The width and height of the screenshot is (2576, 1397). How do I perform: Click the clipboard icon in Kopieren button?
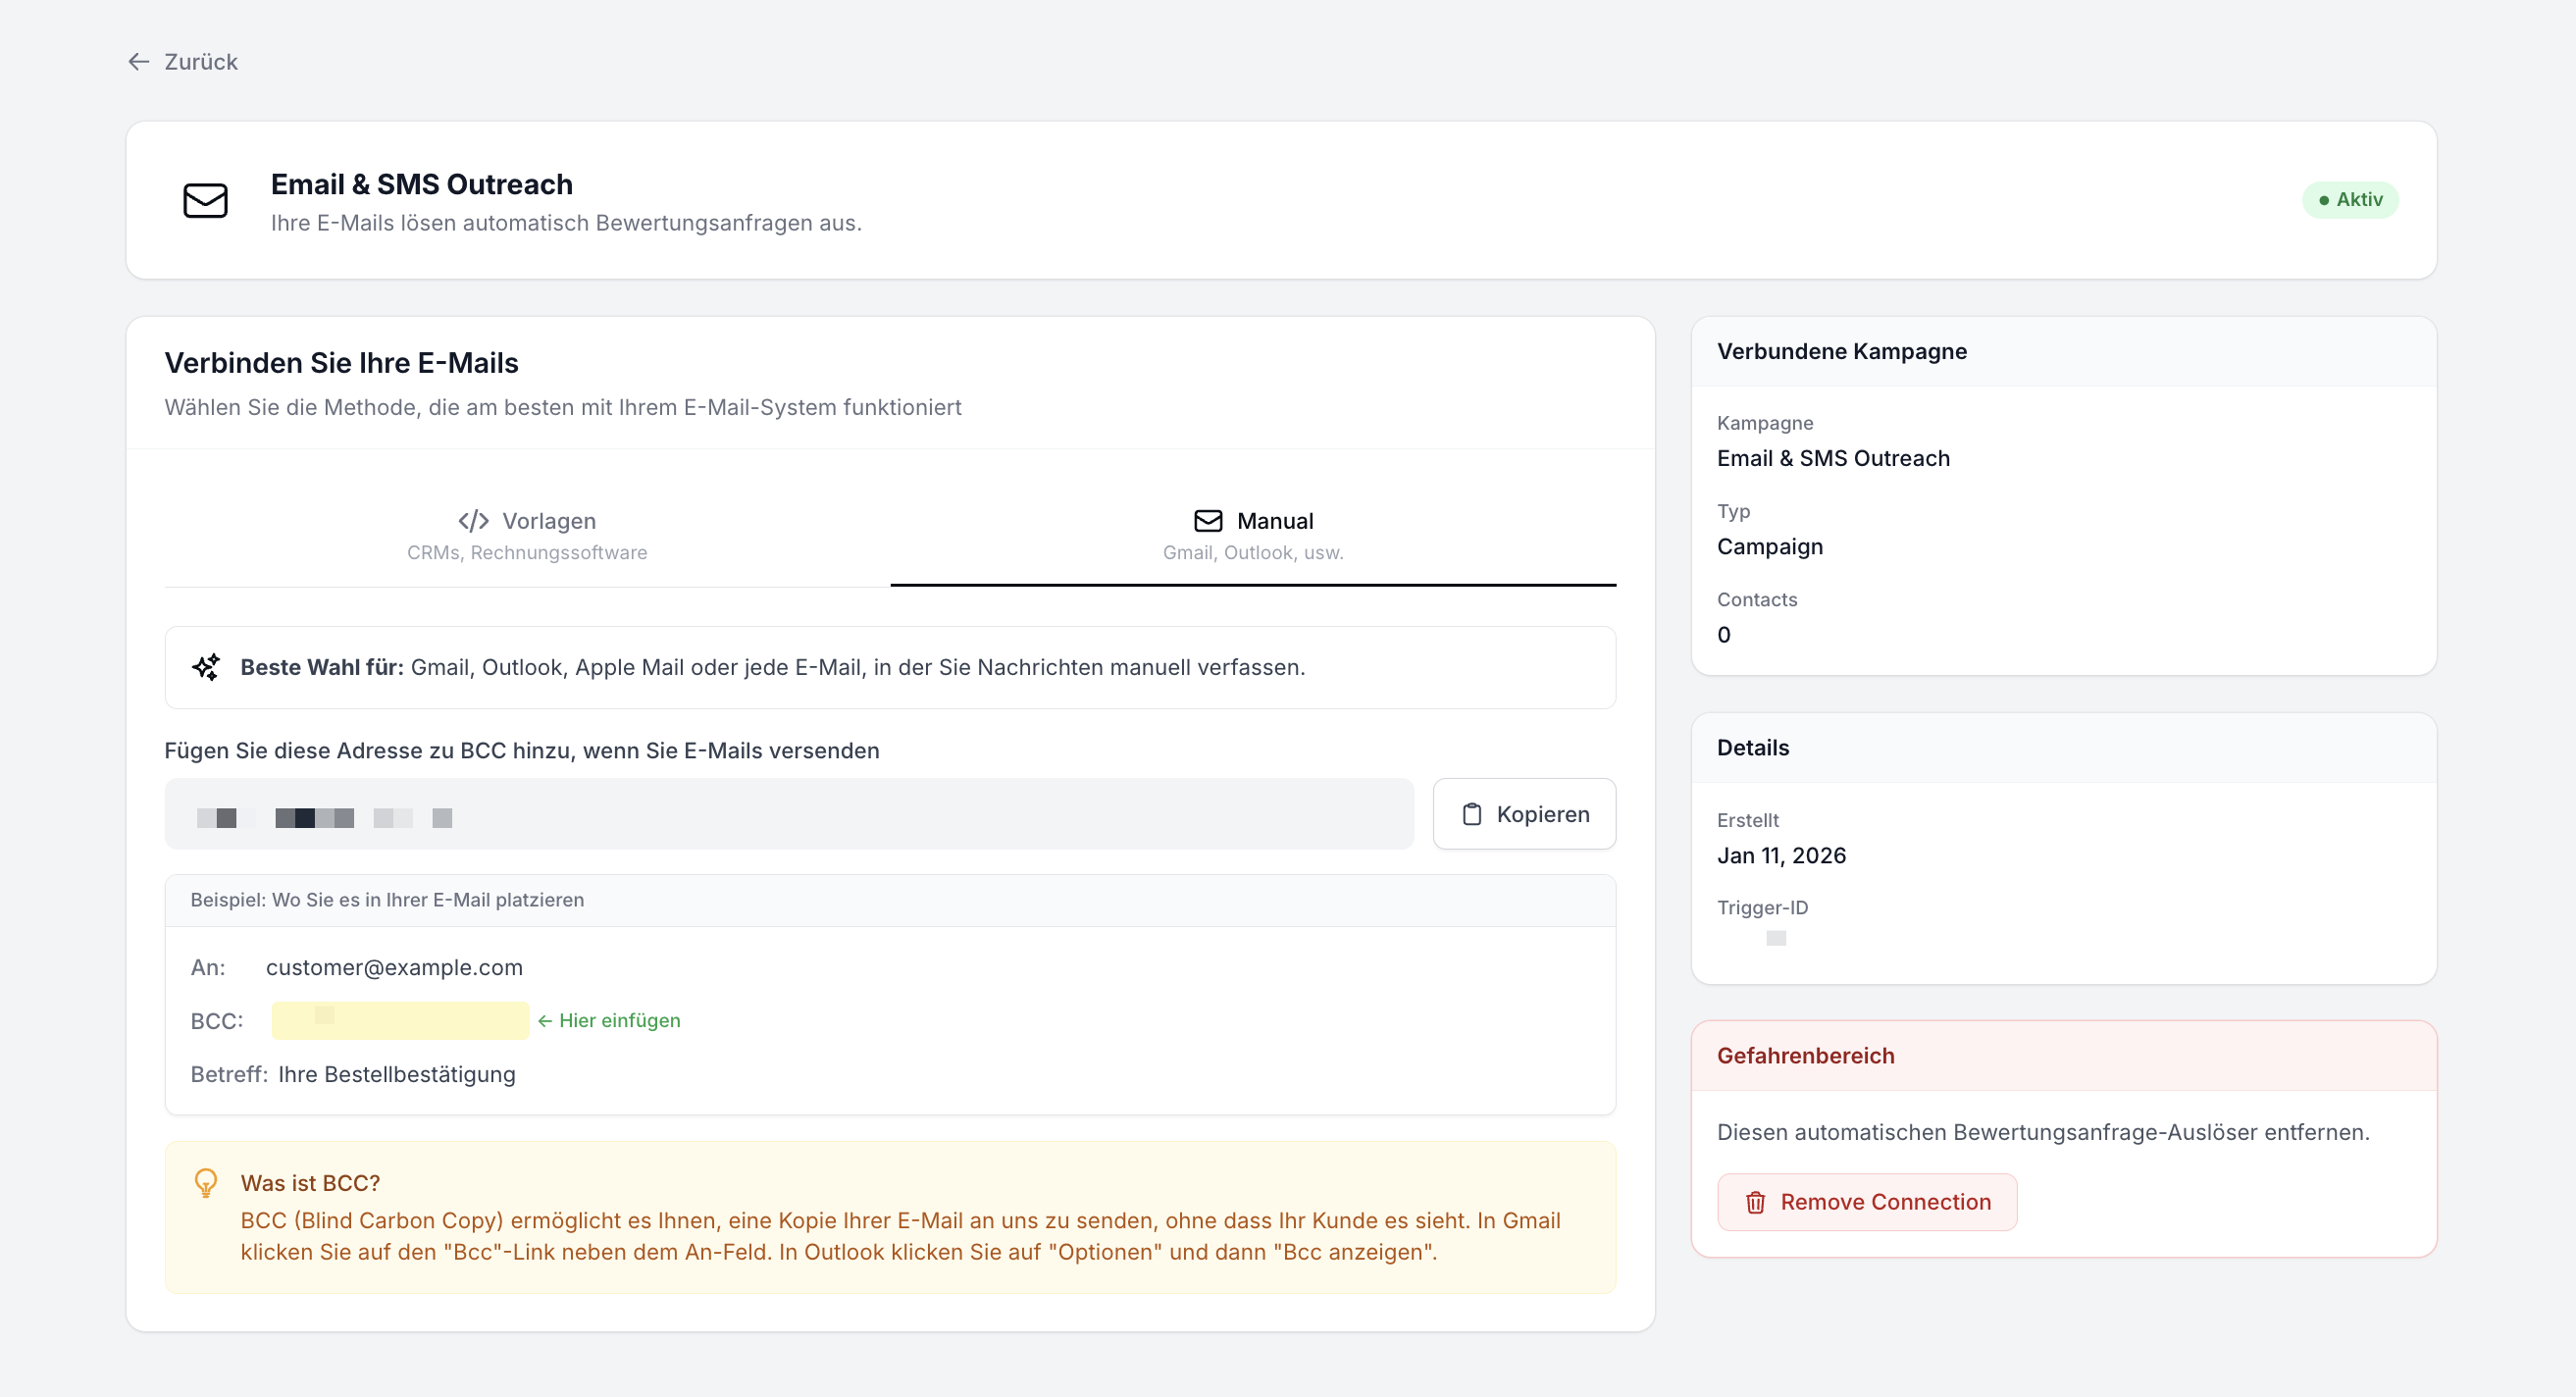[x=1472, y=814]
